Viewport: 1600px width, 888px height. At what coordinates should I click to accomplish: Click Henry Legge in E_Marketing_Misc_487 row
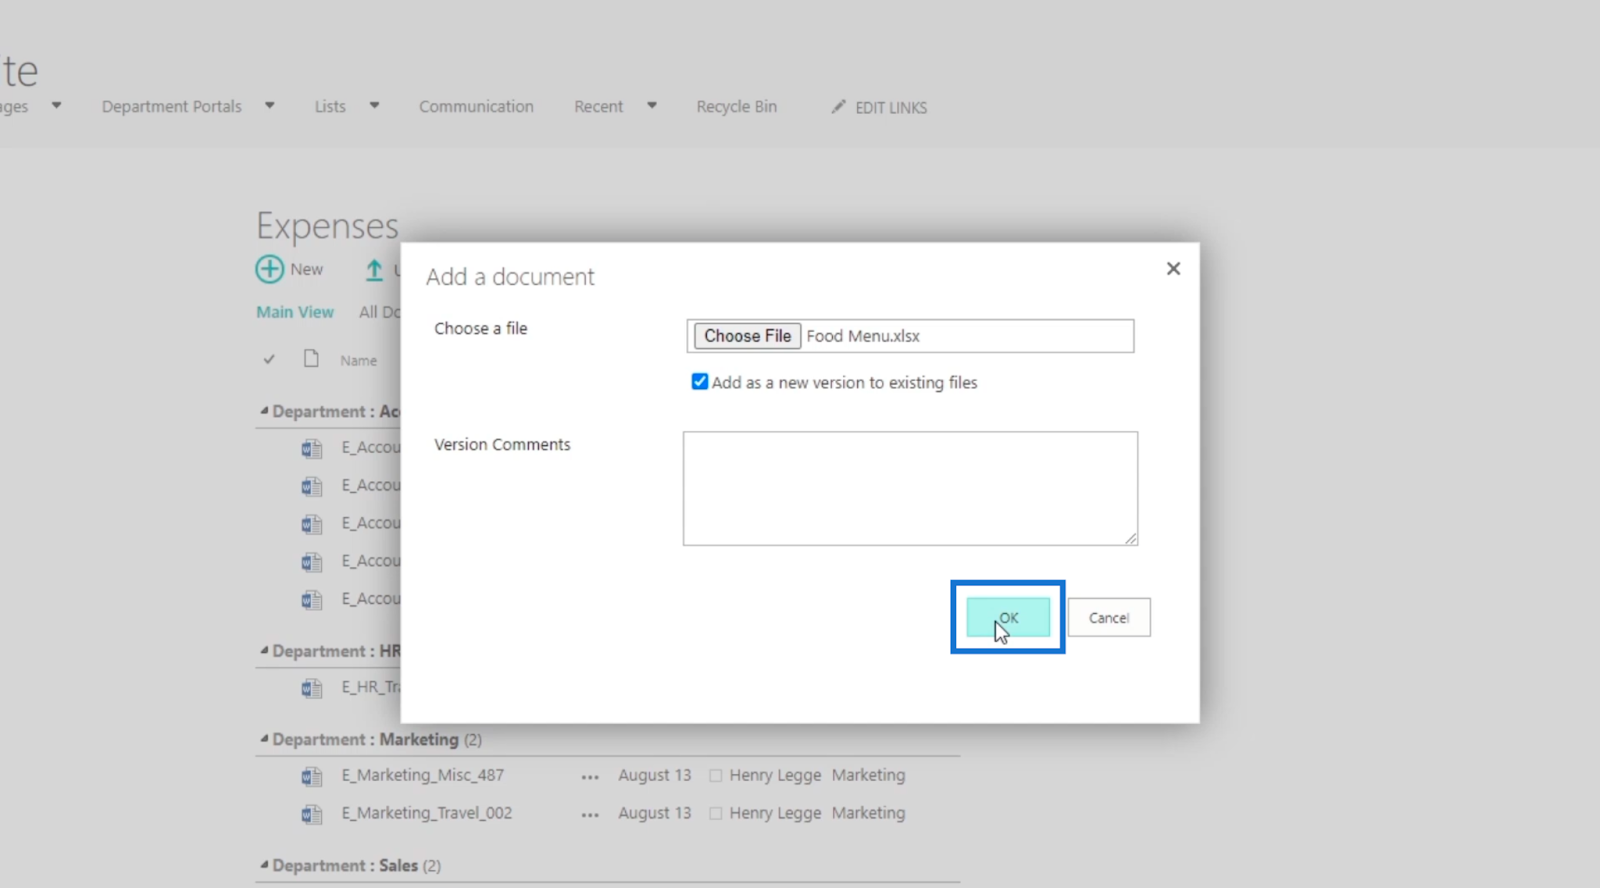click(775, 775)
